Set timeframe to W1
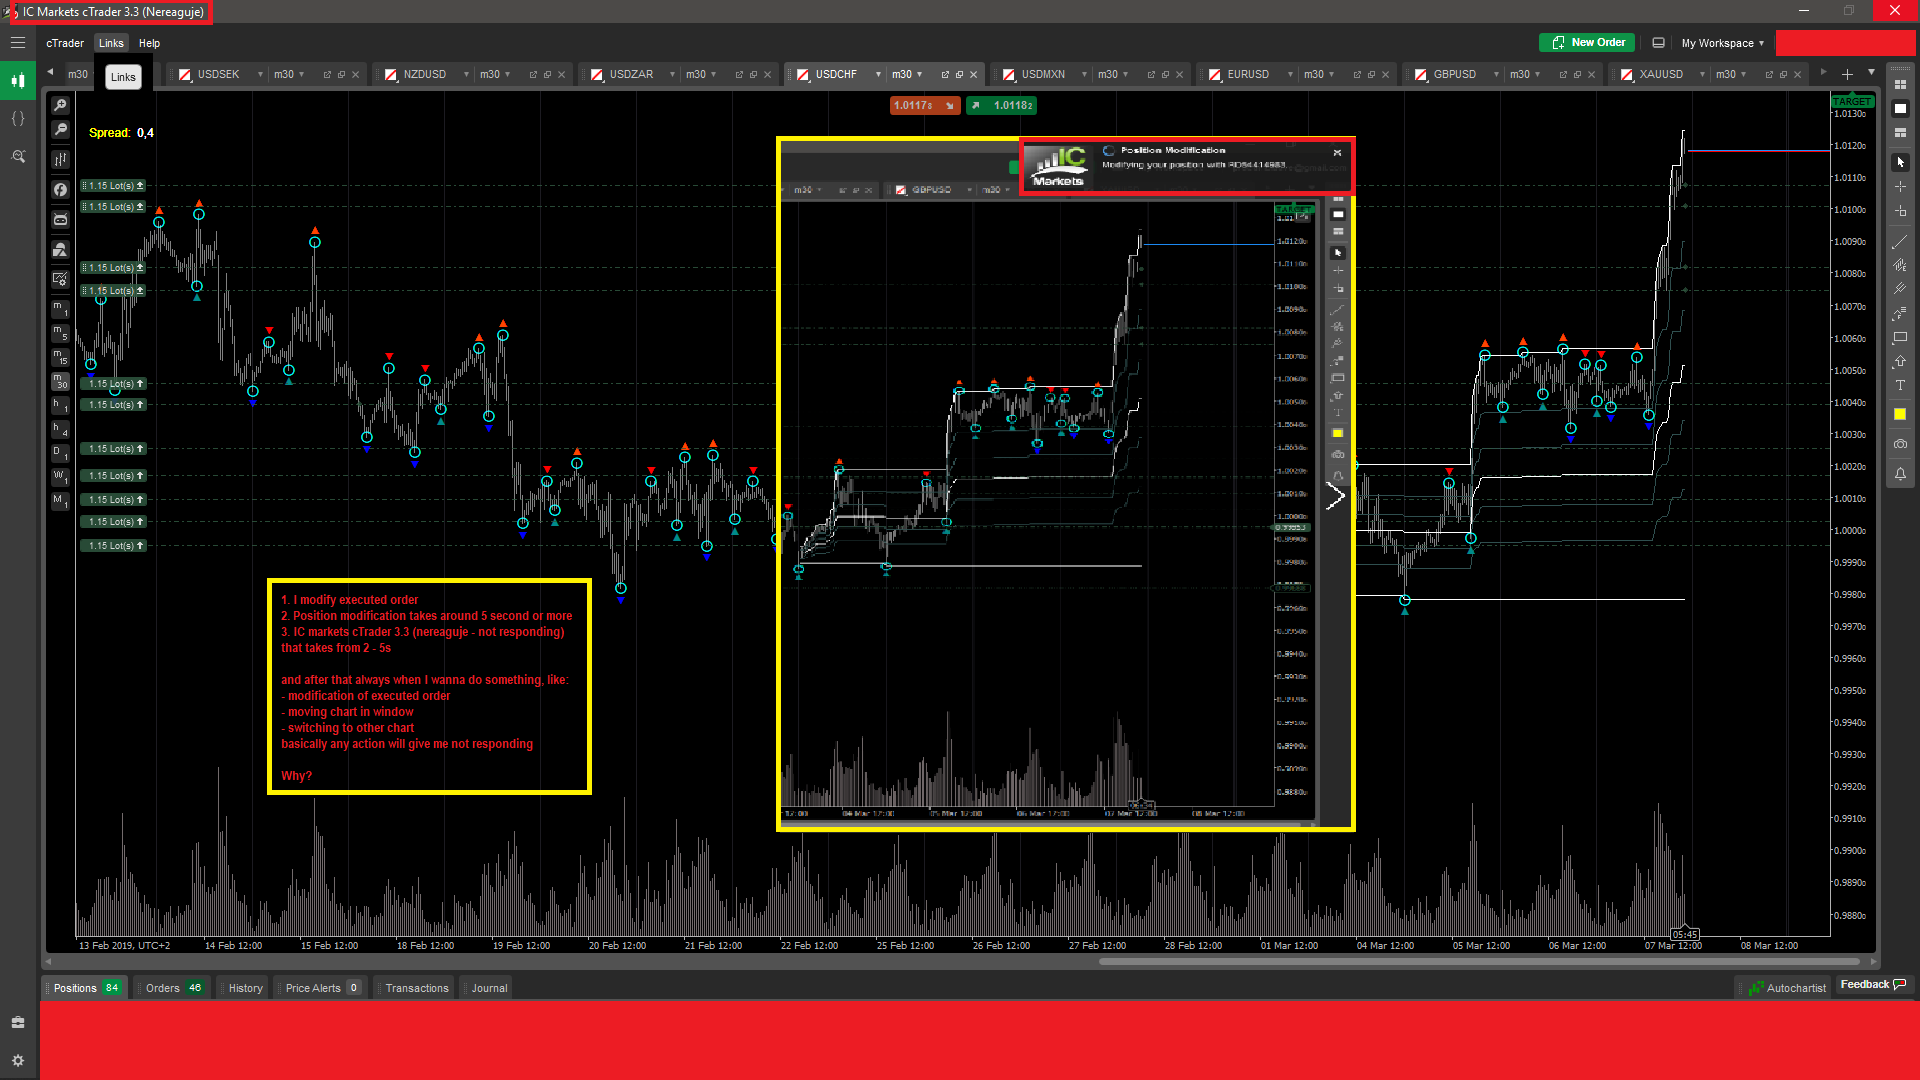The height and width of the screenshot is (1080, 1920). (60, 477)
